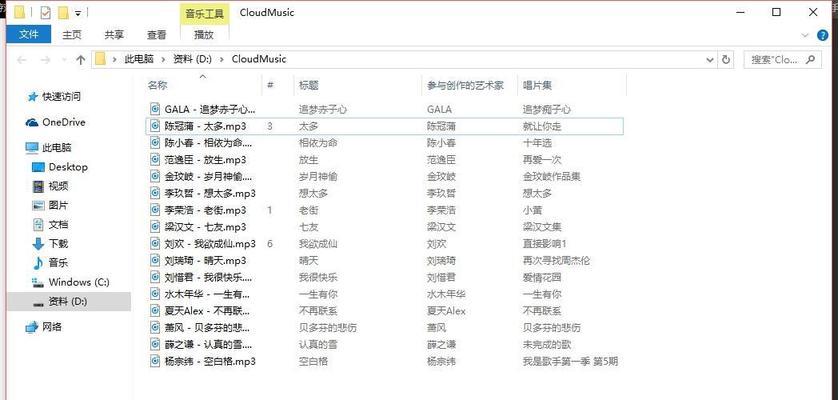Click the forward navigation arrow
Viewport: 838px width, 400px height.
[45, 60]
